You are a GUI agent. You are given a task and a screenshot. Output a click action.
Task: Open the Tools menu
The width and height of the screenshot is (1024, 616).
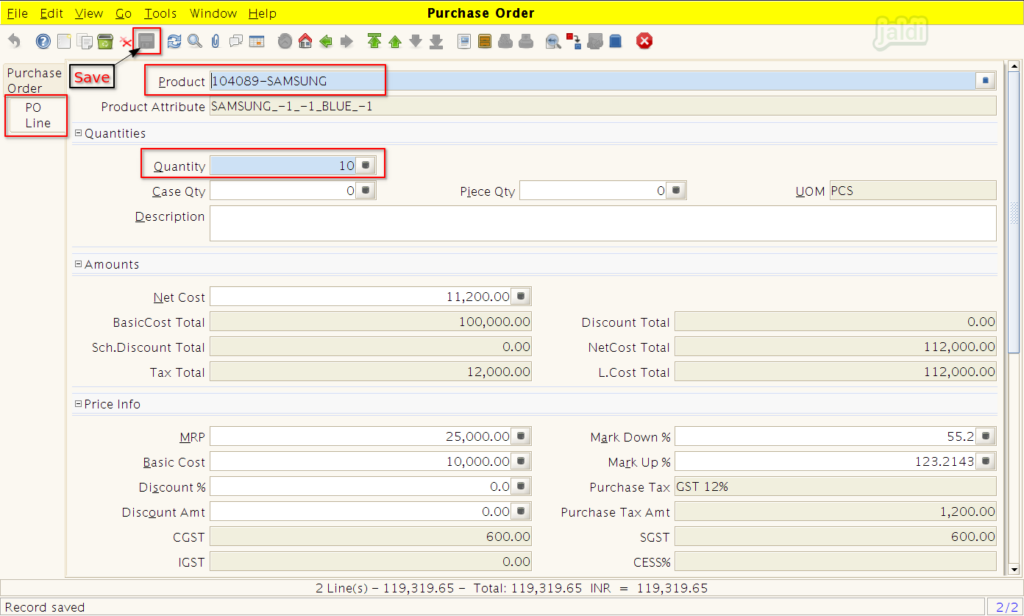point(161,13)
